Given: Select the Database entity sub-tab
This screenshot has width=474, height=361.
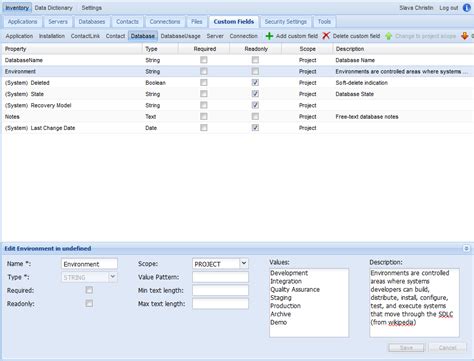Looking at the screenshot, I should pos(143,36).
